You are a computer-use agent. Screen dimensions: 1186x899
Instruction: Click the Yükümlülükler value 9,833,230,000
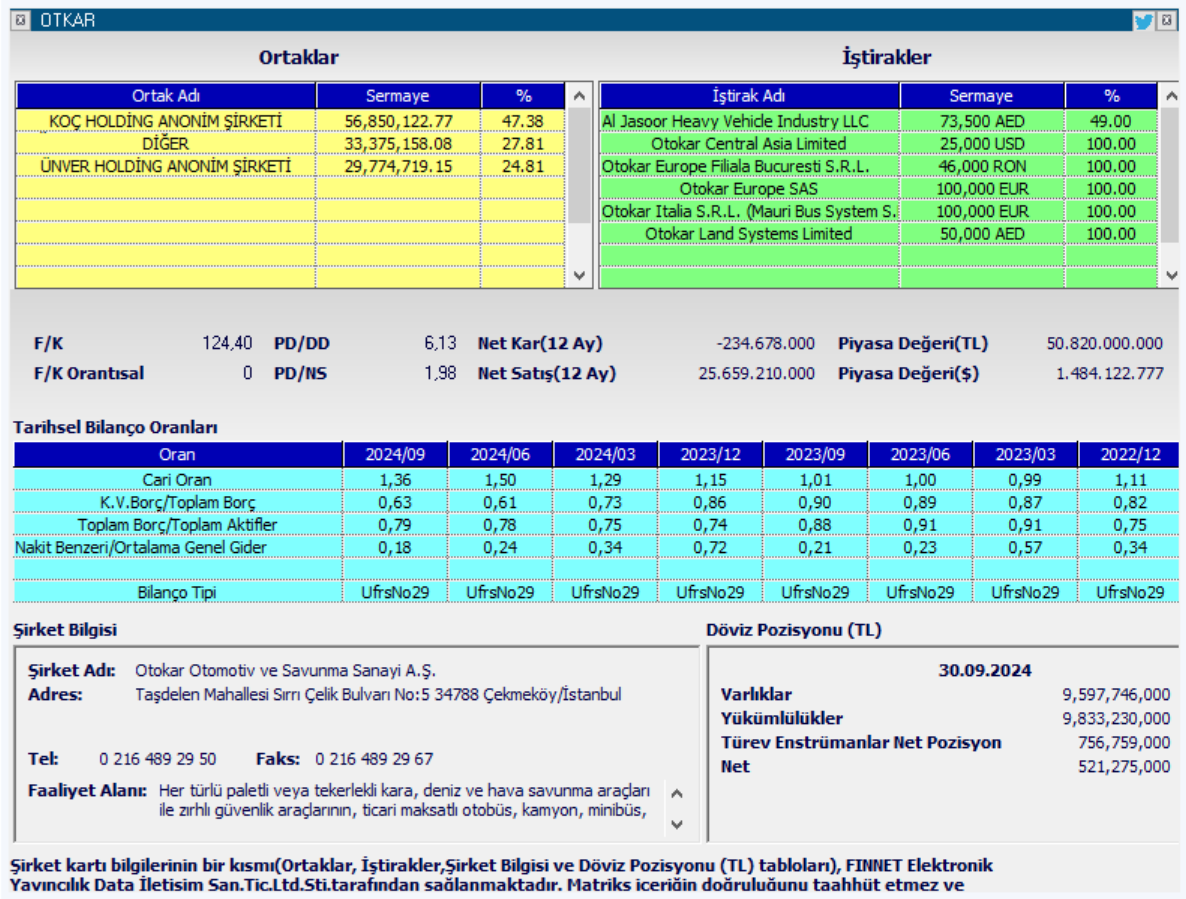coord(1116,718)
